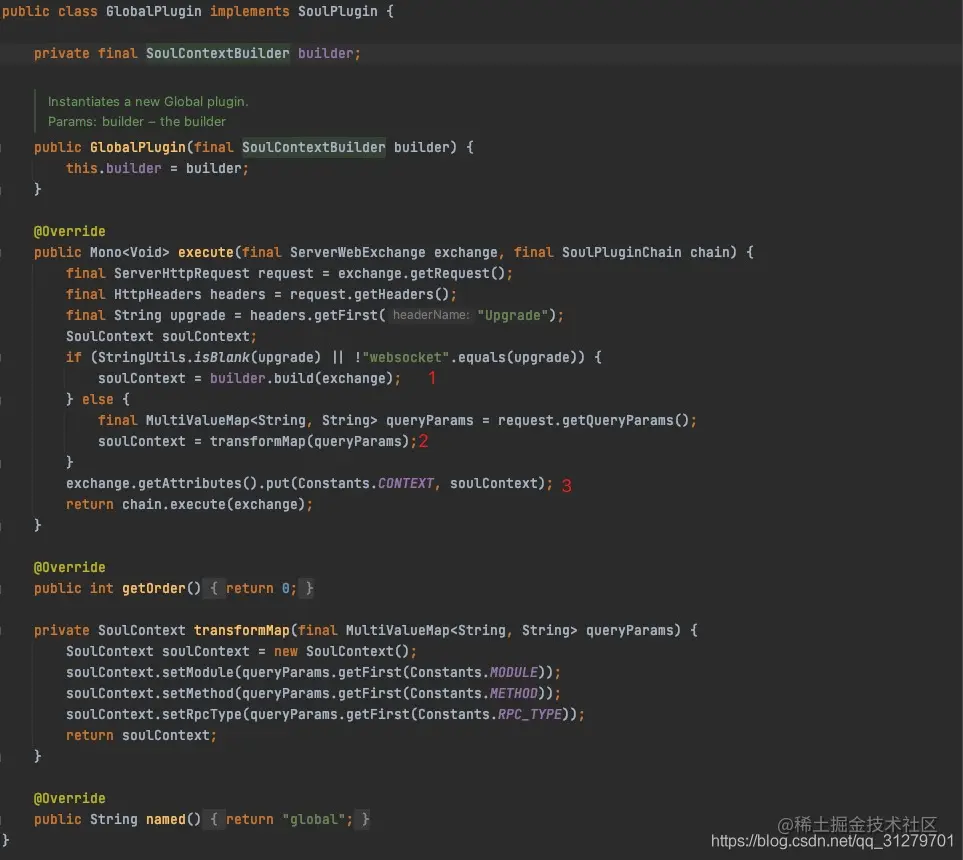Click the execute method name in its declaration
The image size is (963, 860).
pos(206,252)
